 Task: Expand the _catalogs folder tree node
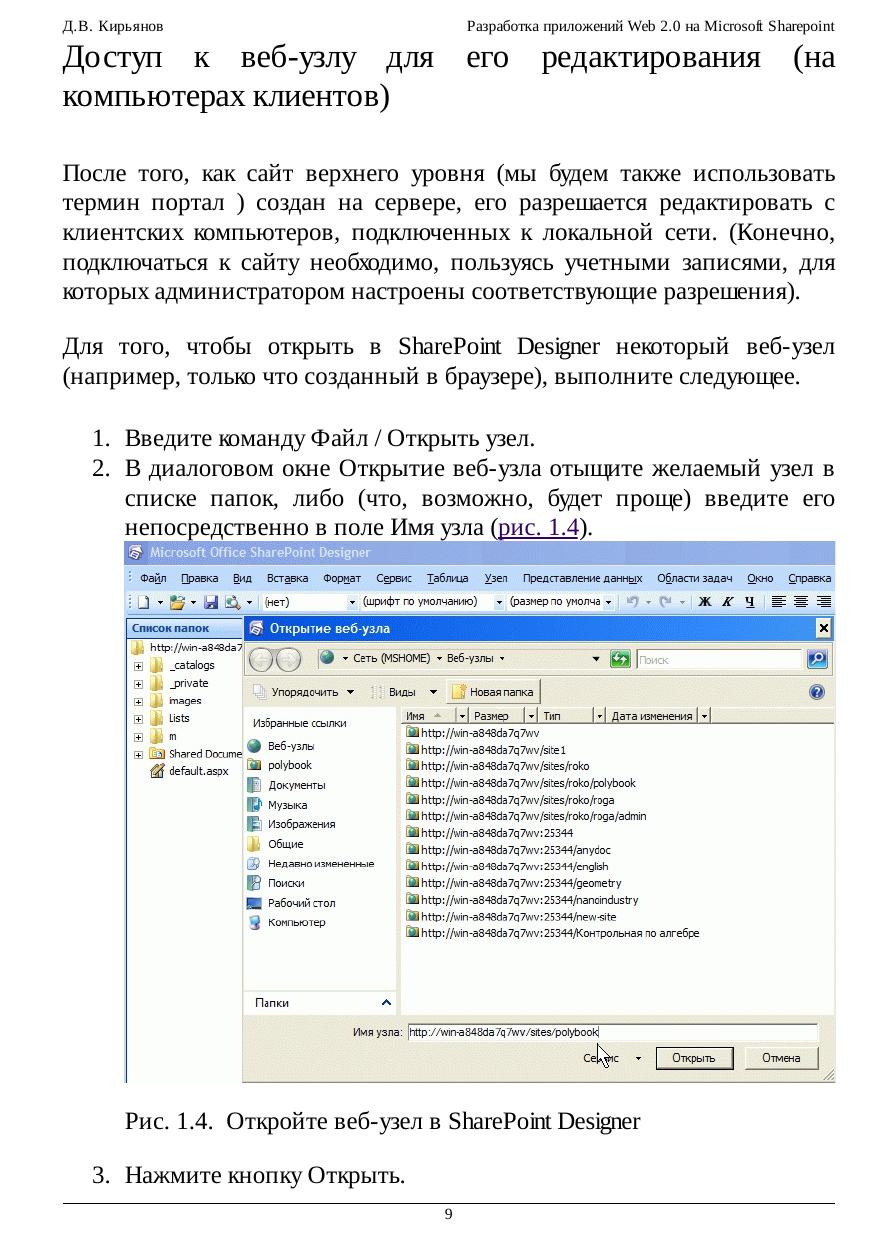tap(138, 666)
